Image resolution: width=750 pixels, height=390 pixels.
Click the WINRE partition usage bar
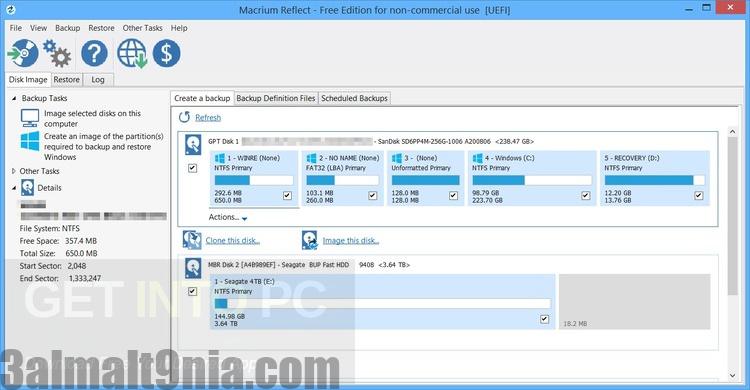click(x=254, y=180)
